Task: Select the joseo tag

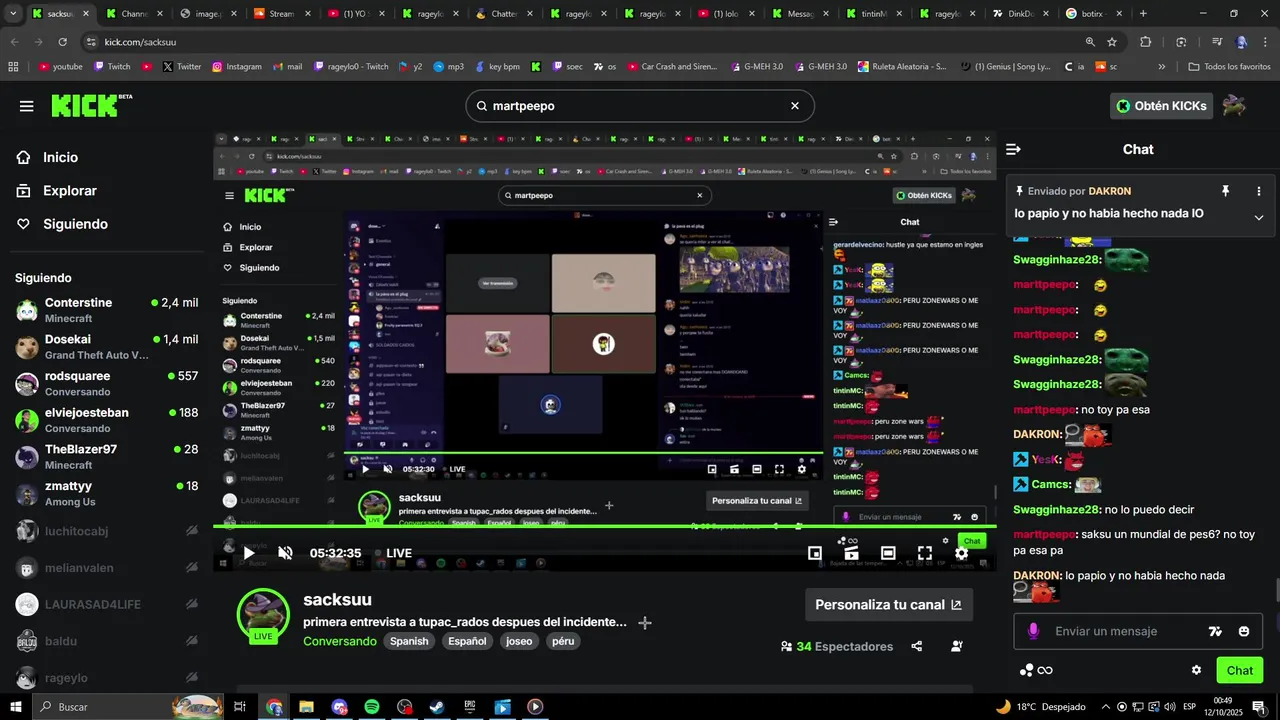Action: coord(519,641)
